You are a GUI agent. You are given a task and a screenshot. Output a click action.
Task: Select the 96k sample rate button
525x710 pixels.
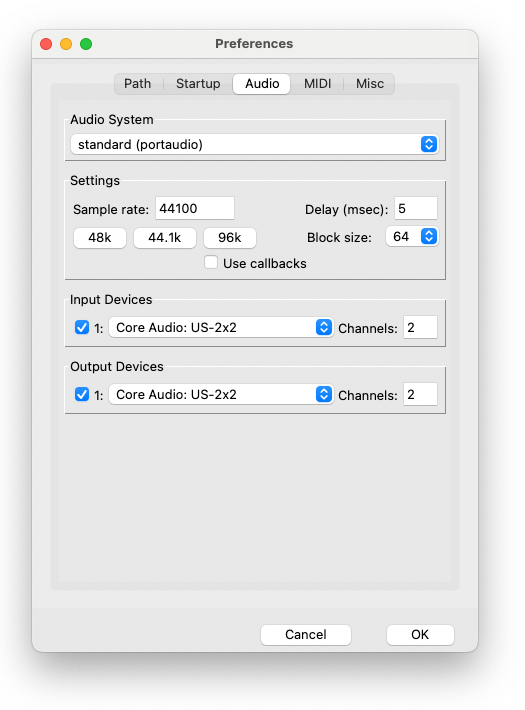pyautogui.click(x=230, y=238)
